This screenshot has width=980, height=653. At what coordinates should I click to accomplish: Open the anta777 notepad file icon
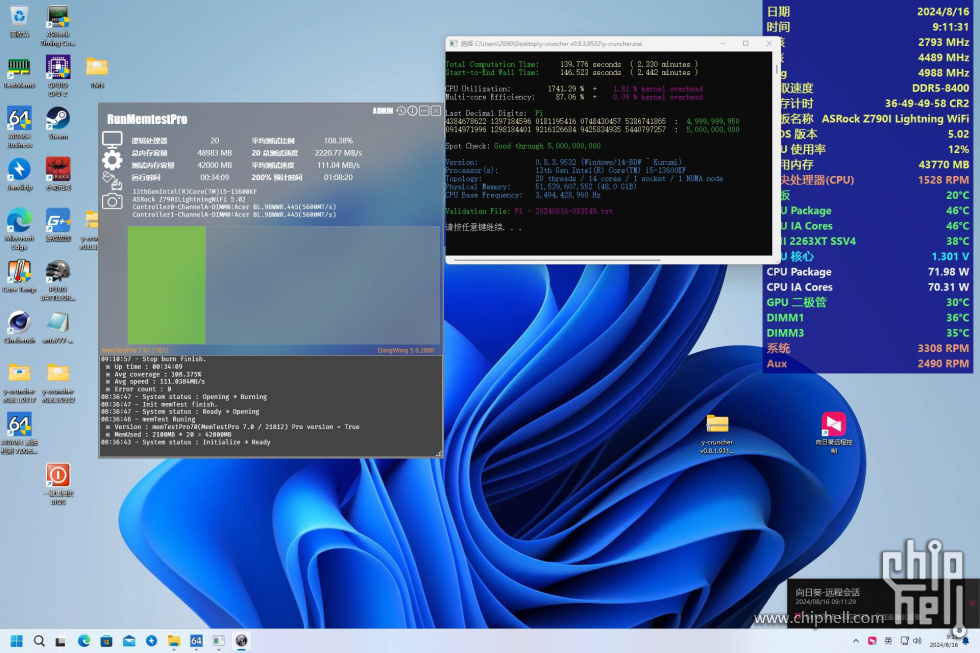pyautogui.click(x=58, y=328)
